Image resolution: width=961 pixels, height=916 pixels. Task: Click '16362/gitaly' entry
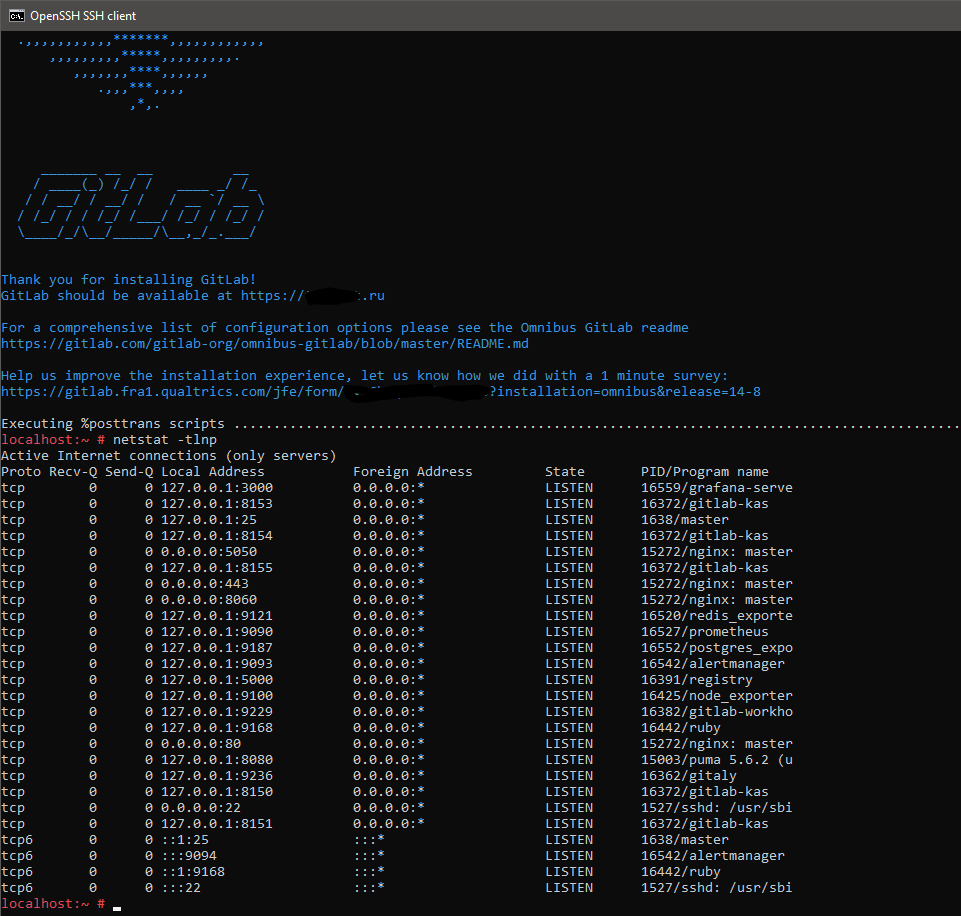pos(688,776)
